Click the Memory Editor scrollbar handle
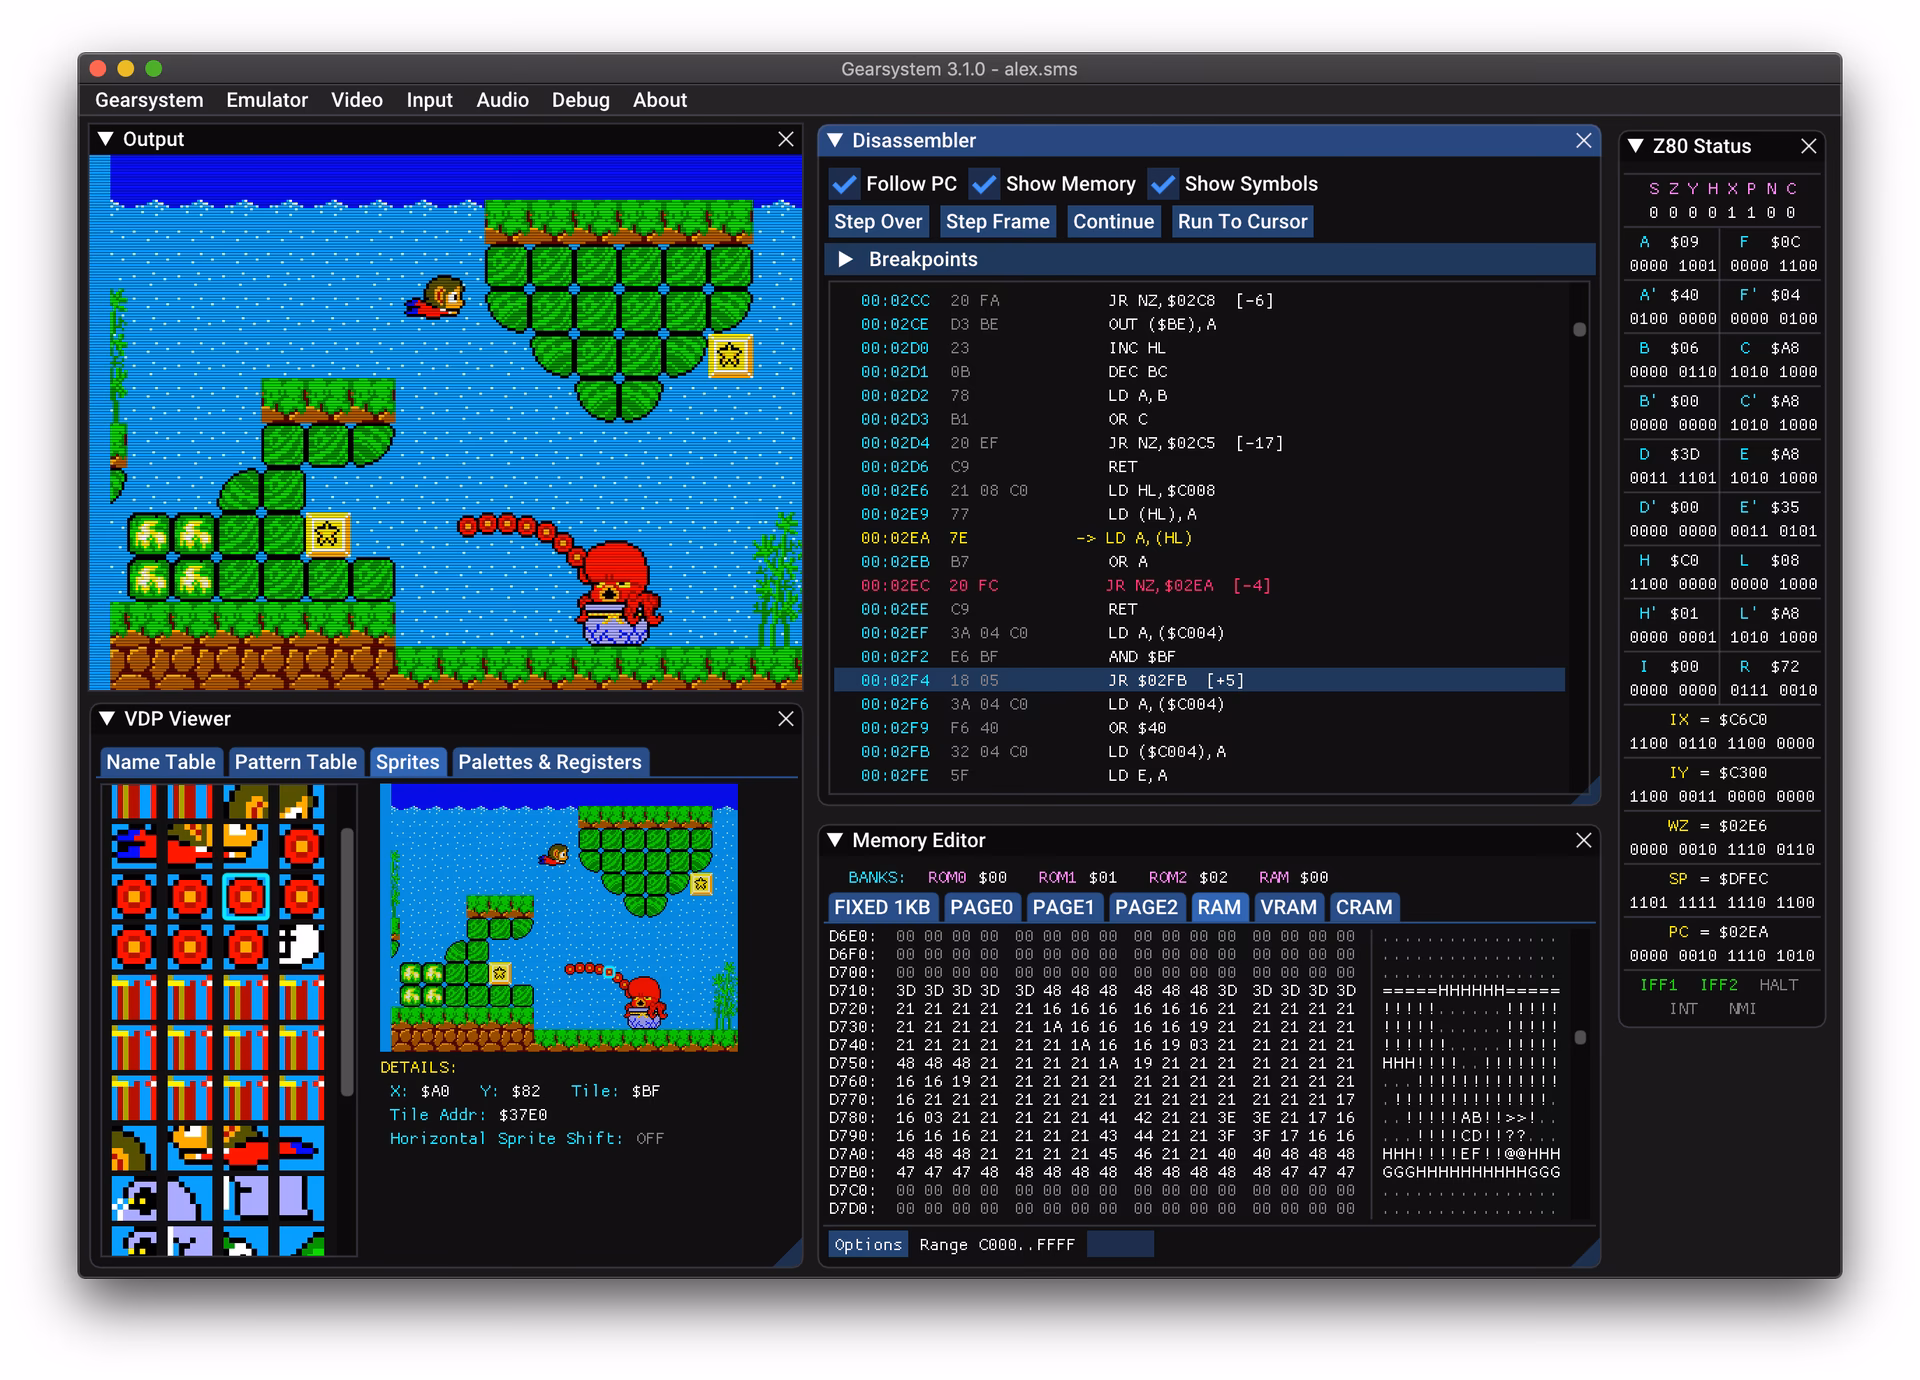This screenshot has width=1920, height=1380. click(1580, 1037)
